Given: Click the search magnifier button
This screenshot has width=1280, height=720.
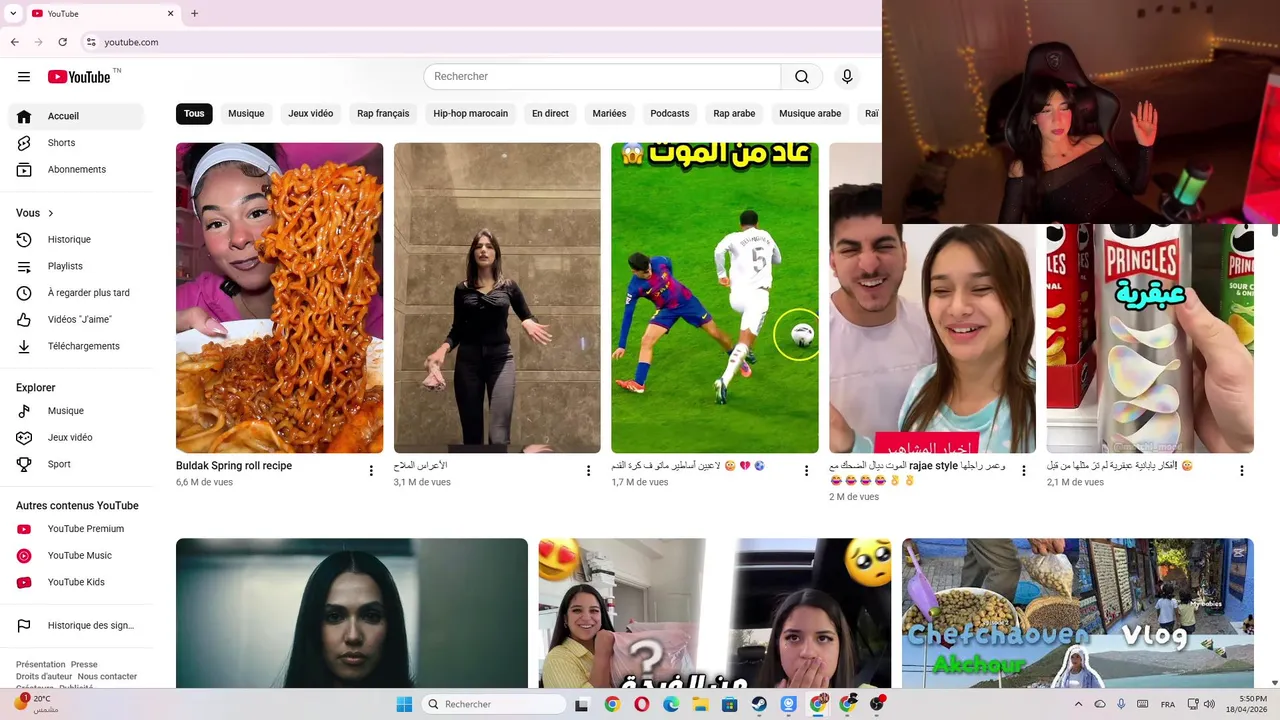Looking at the screenshot, I should pos(802,77).
